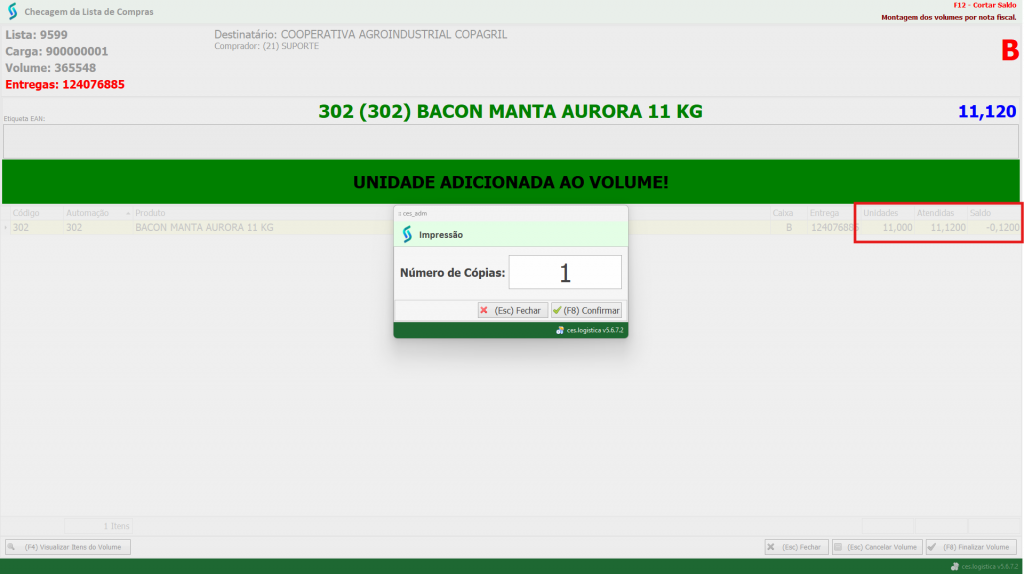Image resolution: width=1024 pixels, height=574 pixels.
Task: Select the BACON MANTA AURORA 11 KG row cell
Action: click(x=204, y=227)
